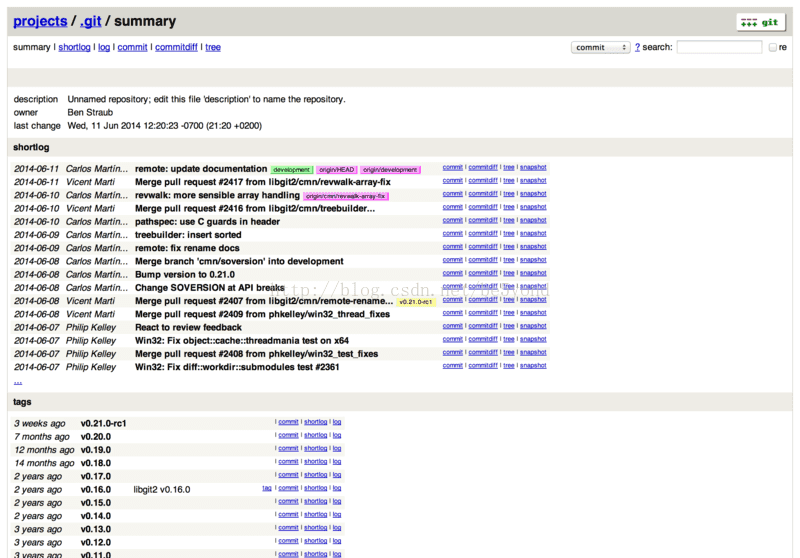This screenshot has width=800, height=558.
Task: Click author 'Philip Kelley' on 'React to review feedback' row
Action: 91,327
